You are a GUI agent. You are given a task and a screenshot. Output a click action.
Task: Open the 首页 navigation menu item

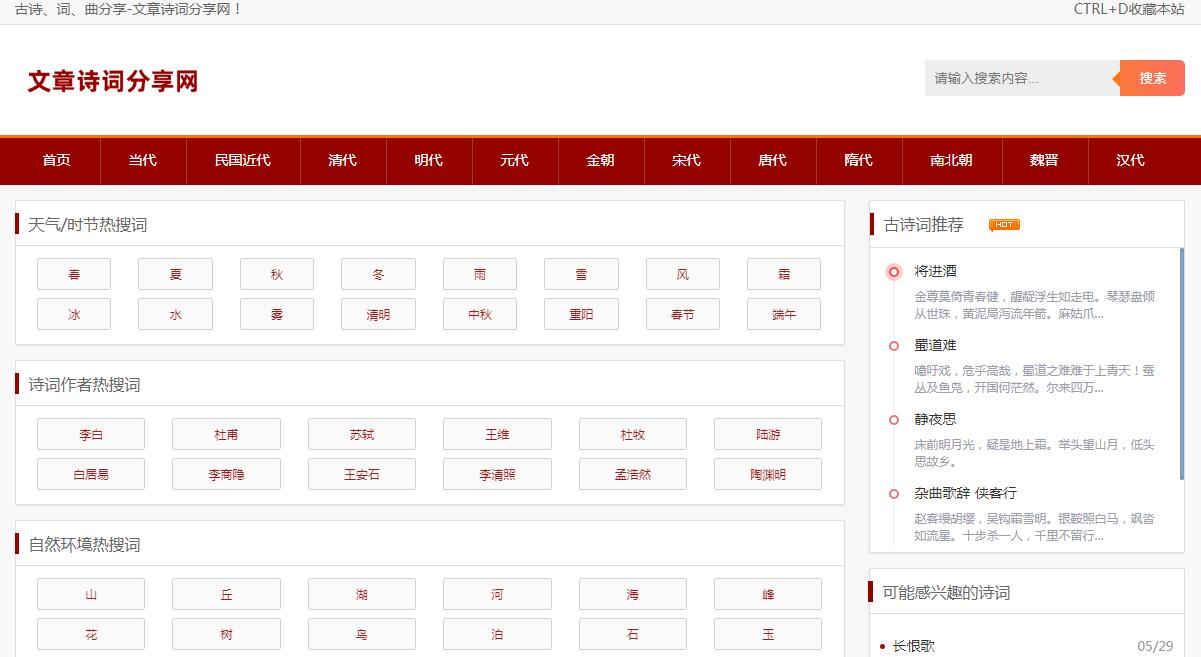click(x=55, y=160)
